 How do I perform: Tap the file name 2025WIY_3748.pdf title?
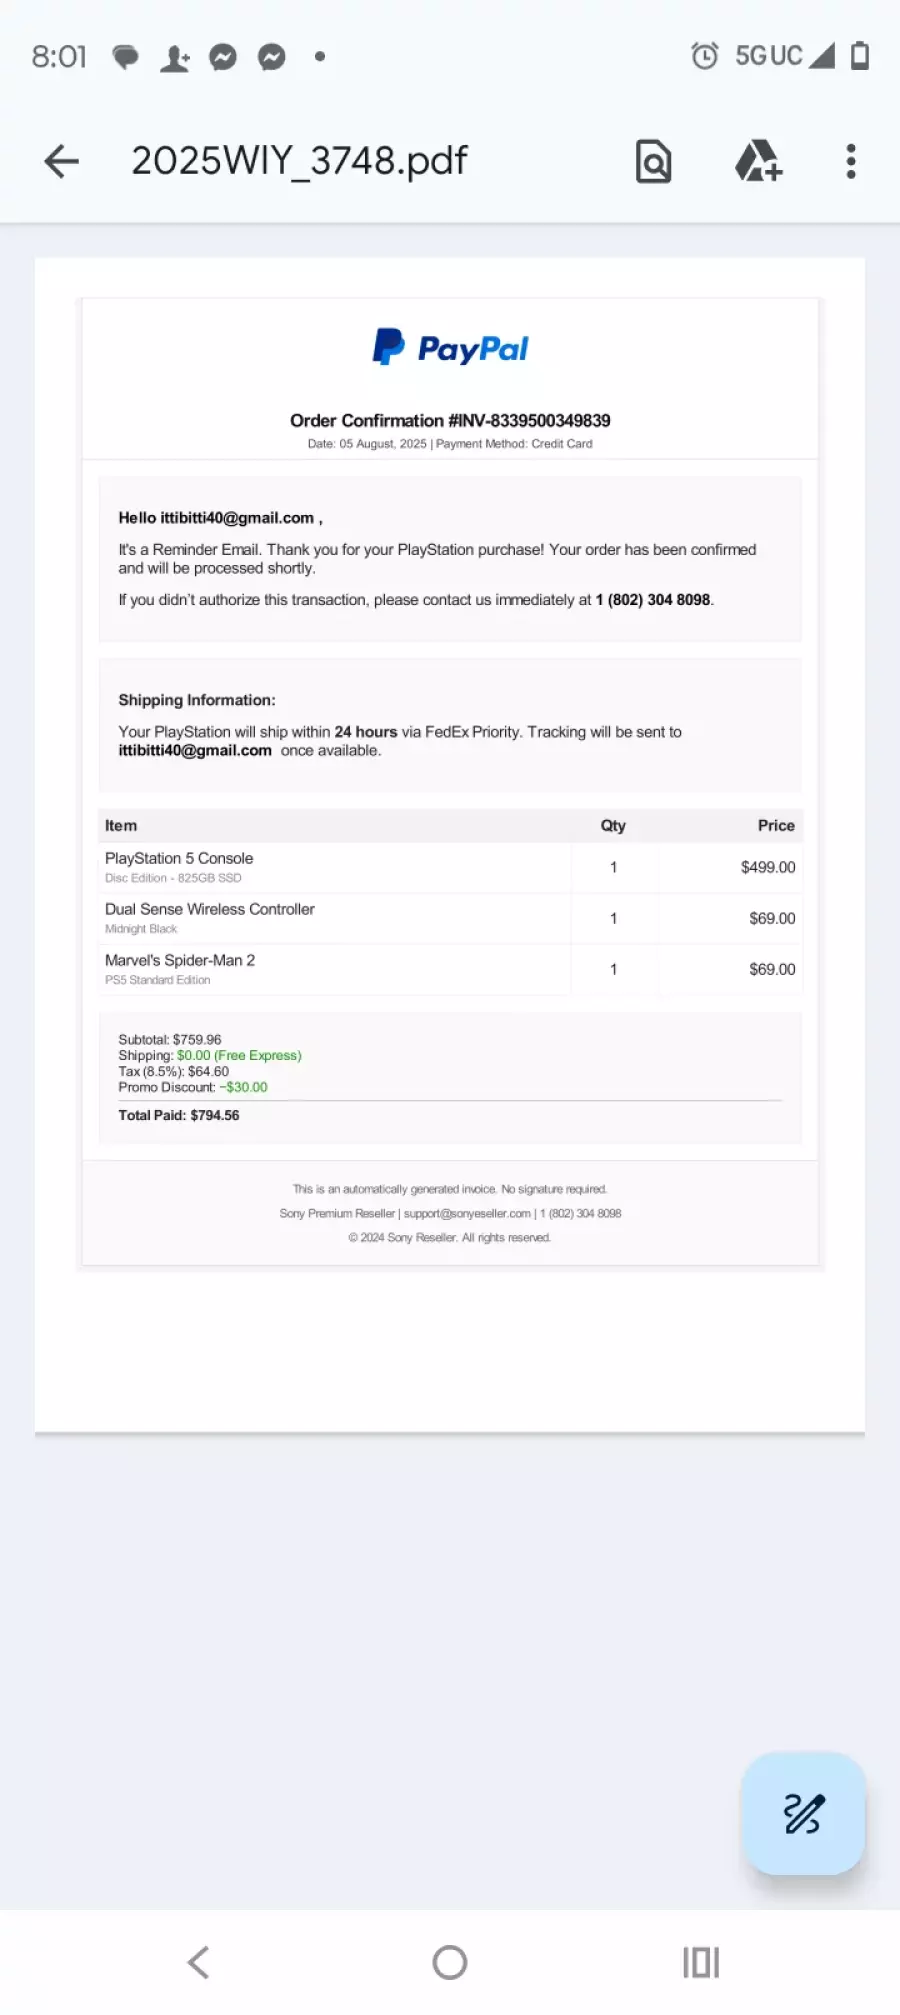point(299,161)
